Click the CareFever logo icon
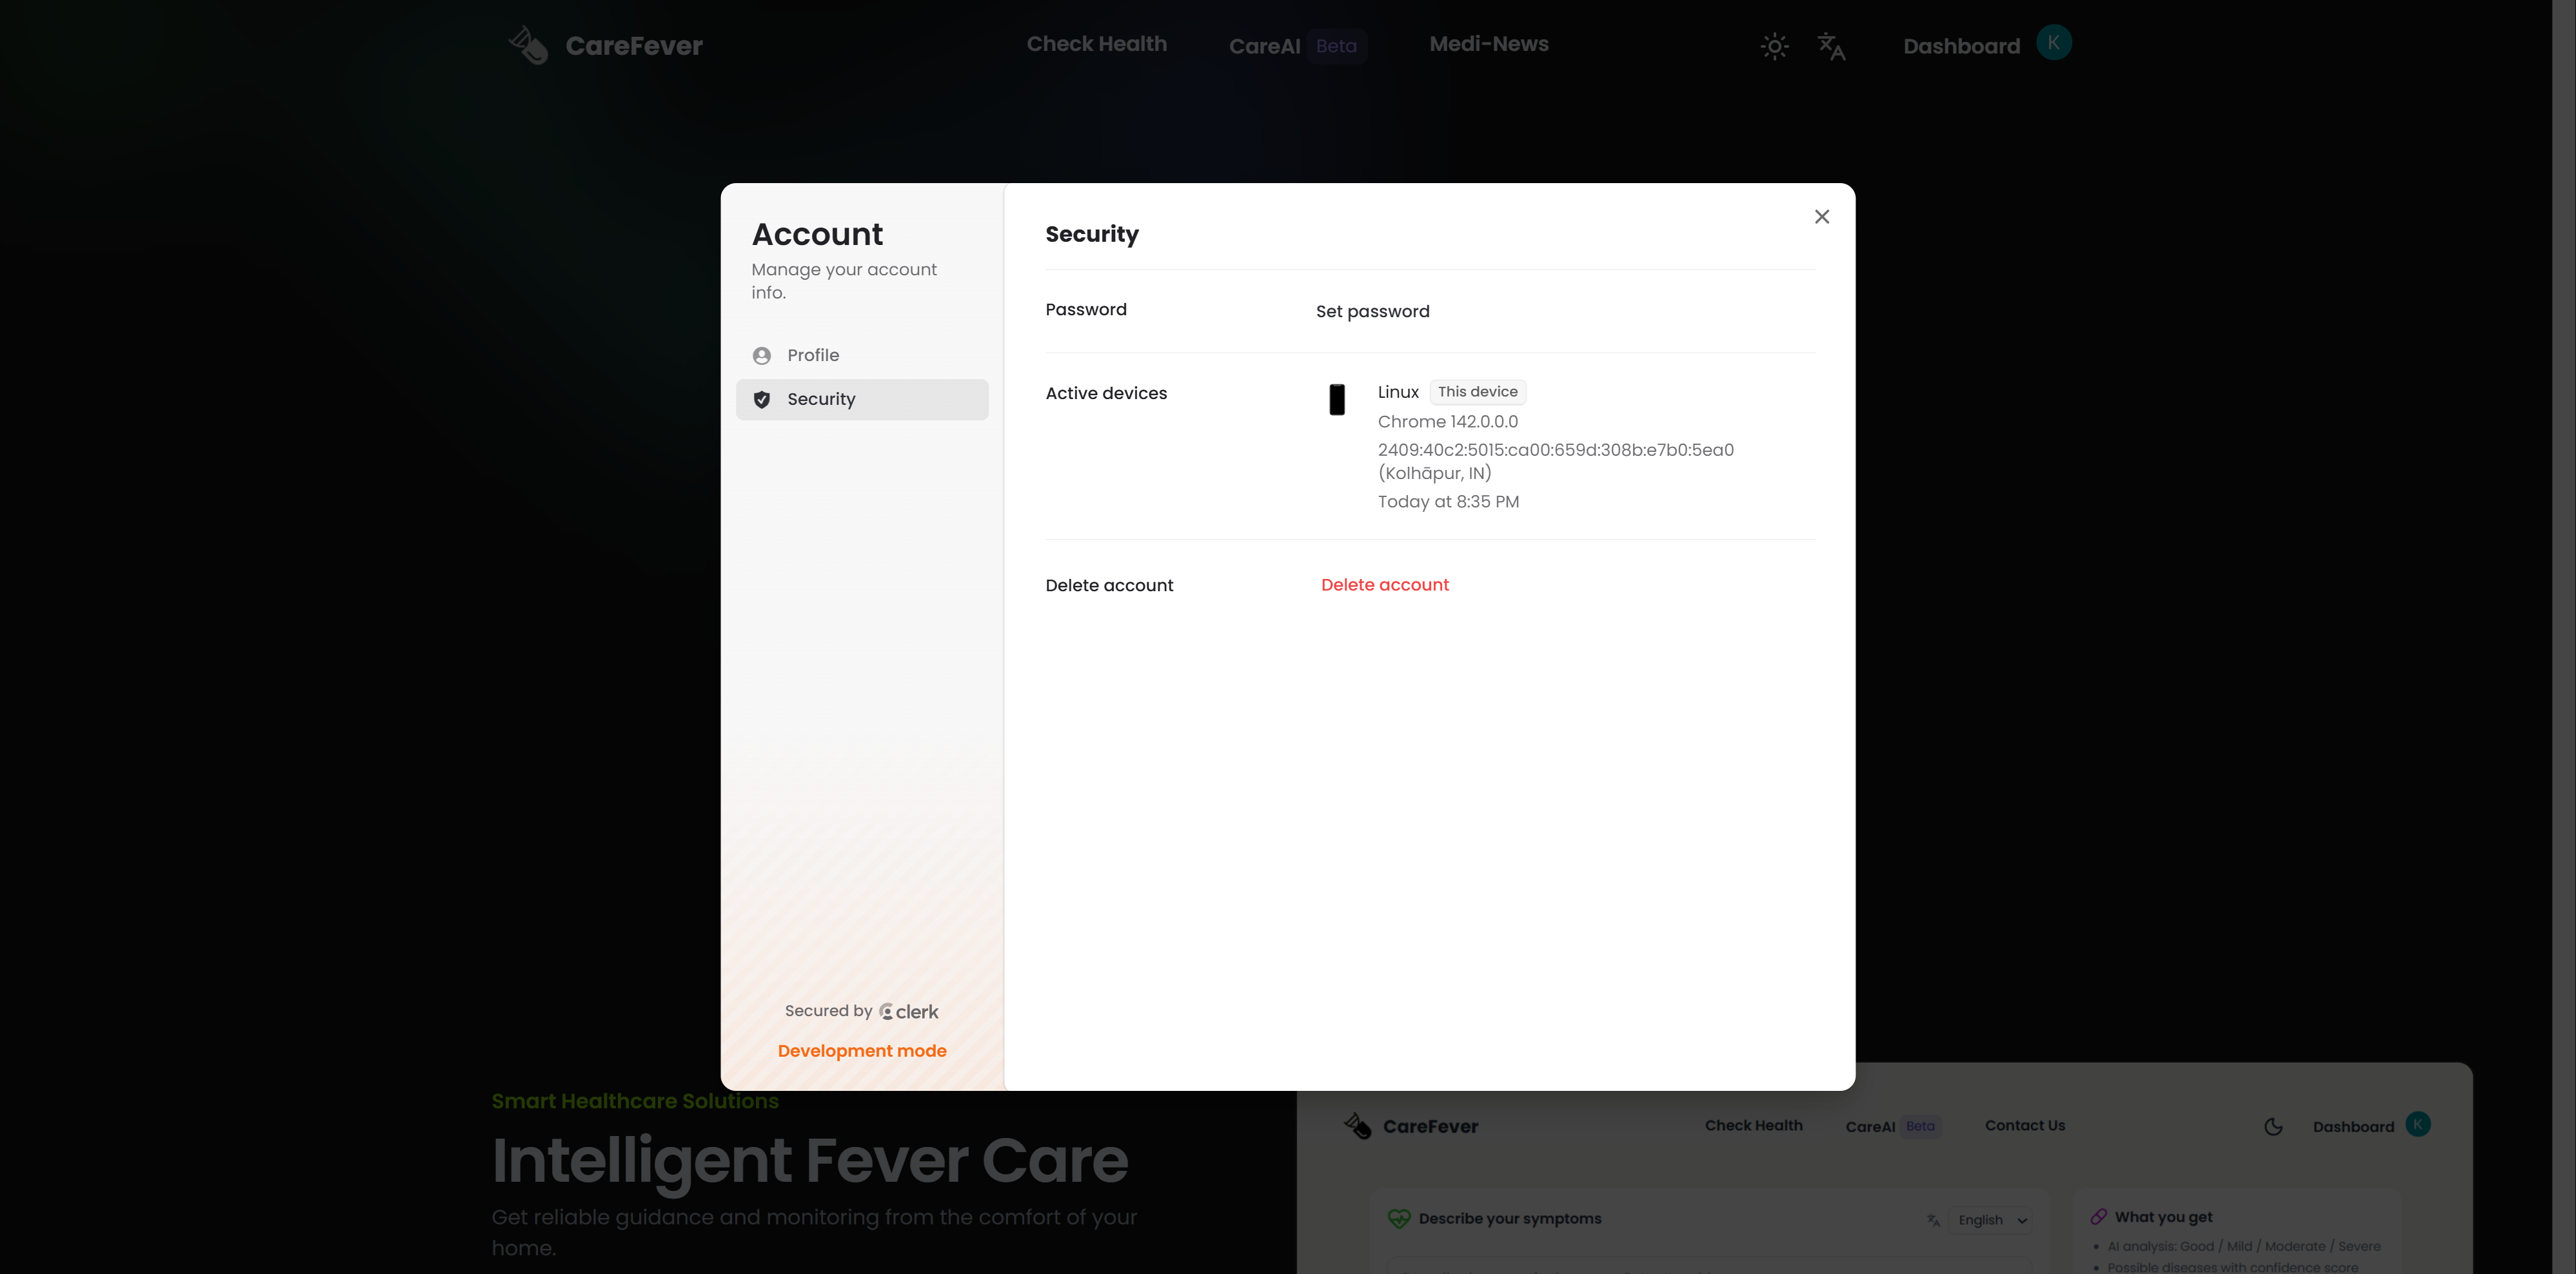Viewport: 2576px width, 1274px height. tap(528, 45)
